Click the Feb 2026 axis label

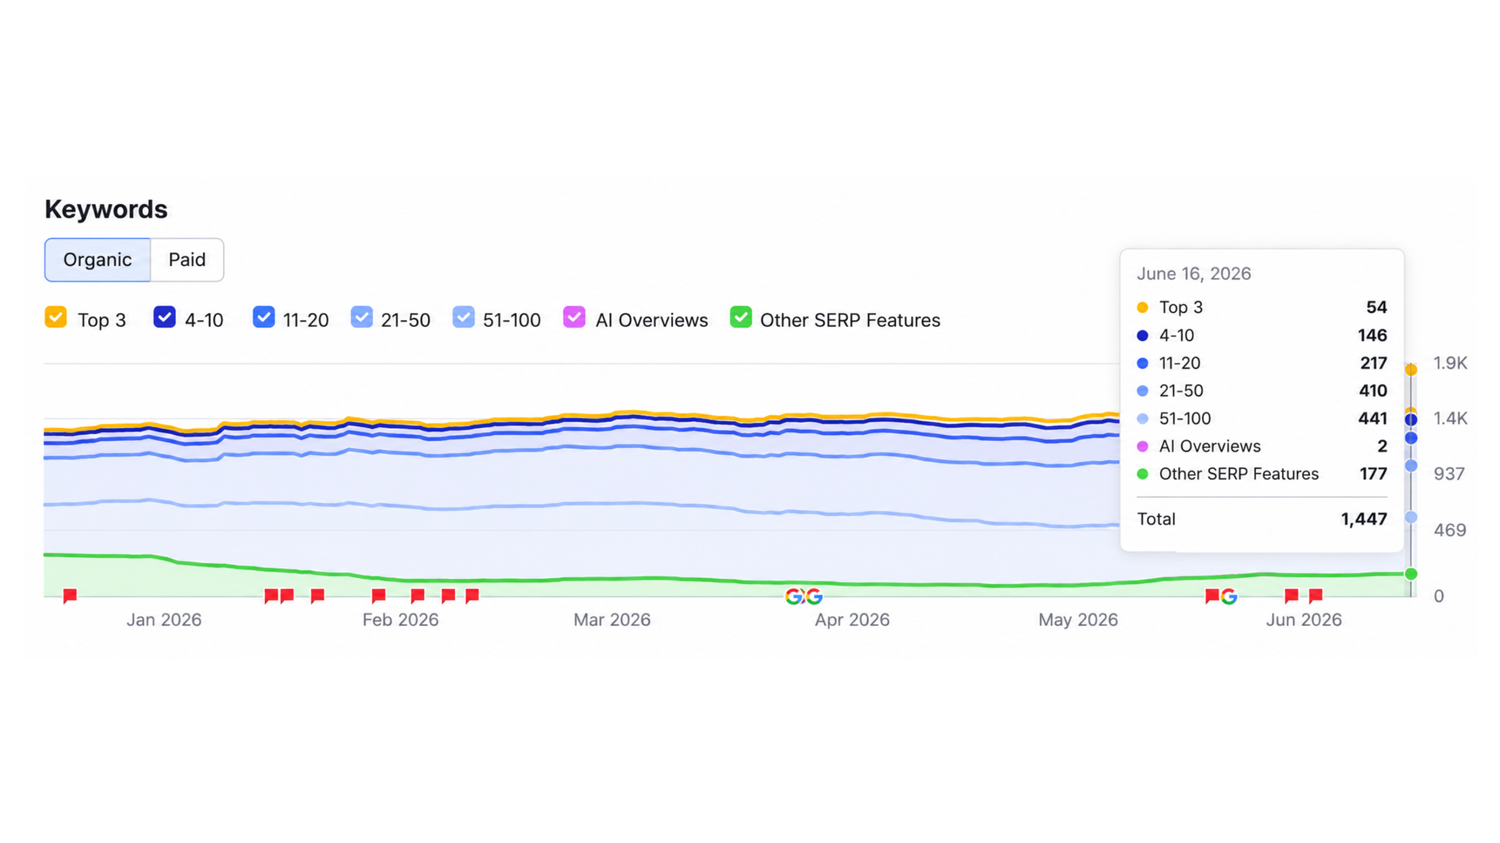400,620
